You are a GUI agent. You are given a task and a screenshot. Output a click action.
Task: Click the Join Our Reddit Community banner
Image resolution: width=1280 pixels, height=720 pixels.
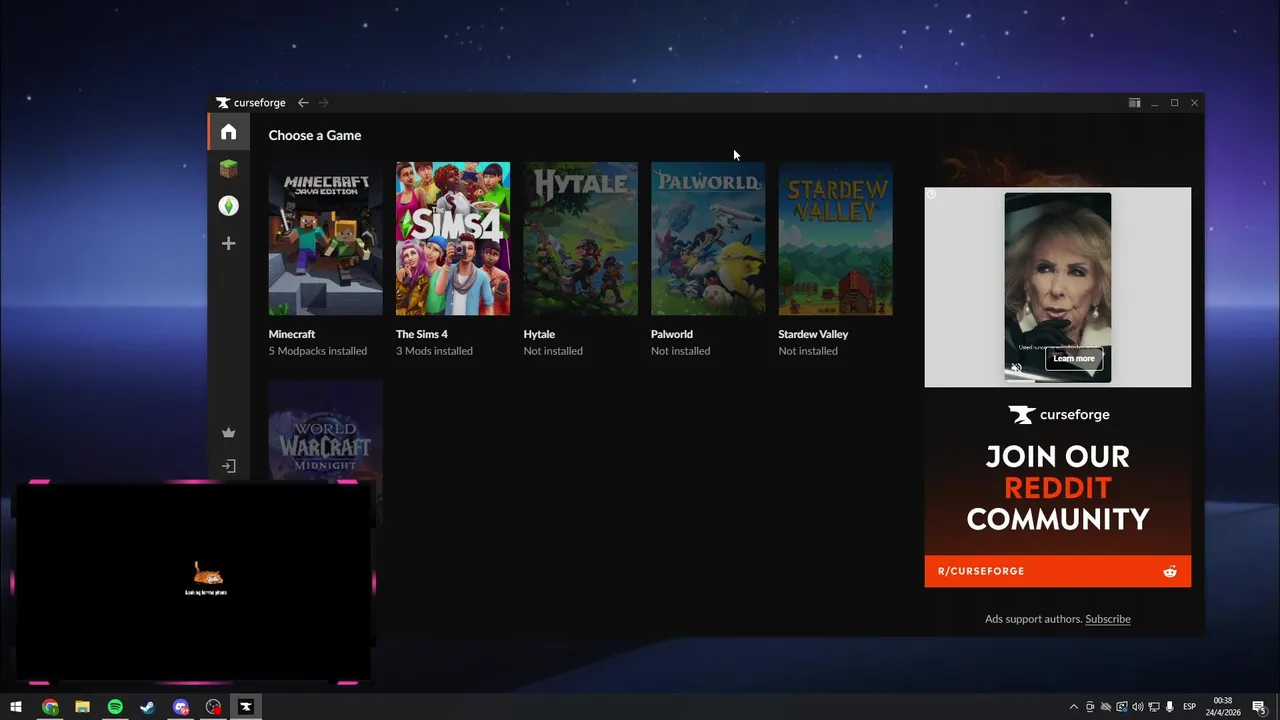click(1058, 488)
